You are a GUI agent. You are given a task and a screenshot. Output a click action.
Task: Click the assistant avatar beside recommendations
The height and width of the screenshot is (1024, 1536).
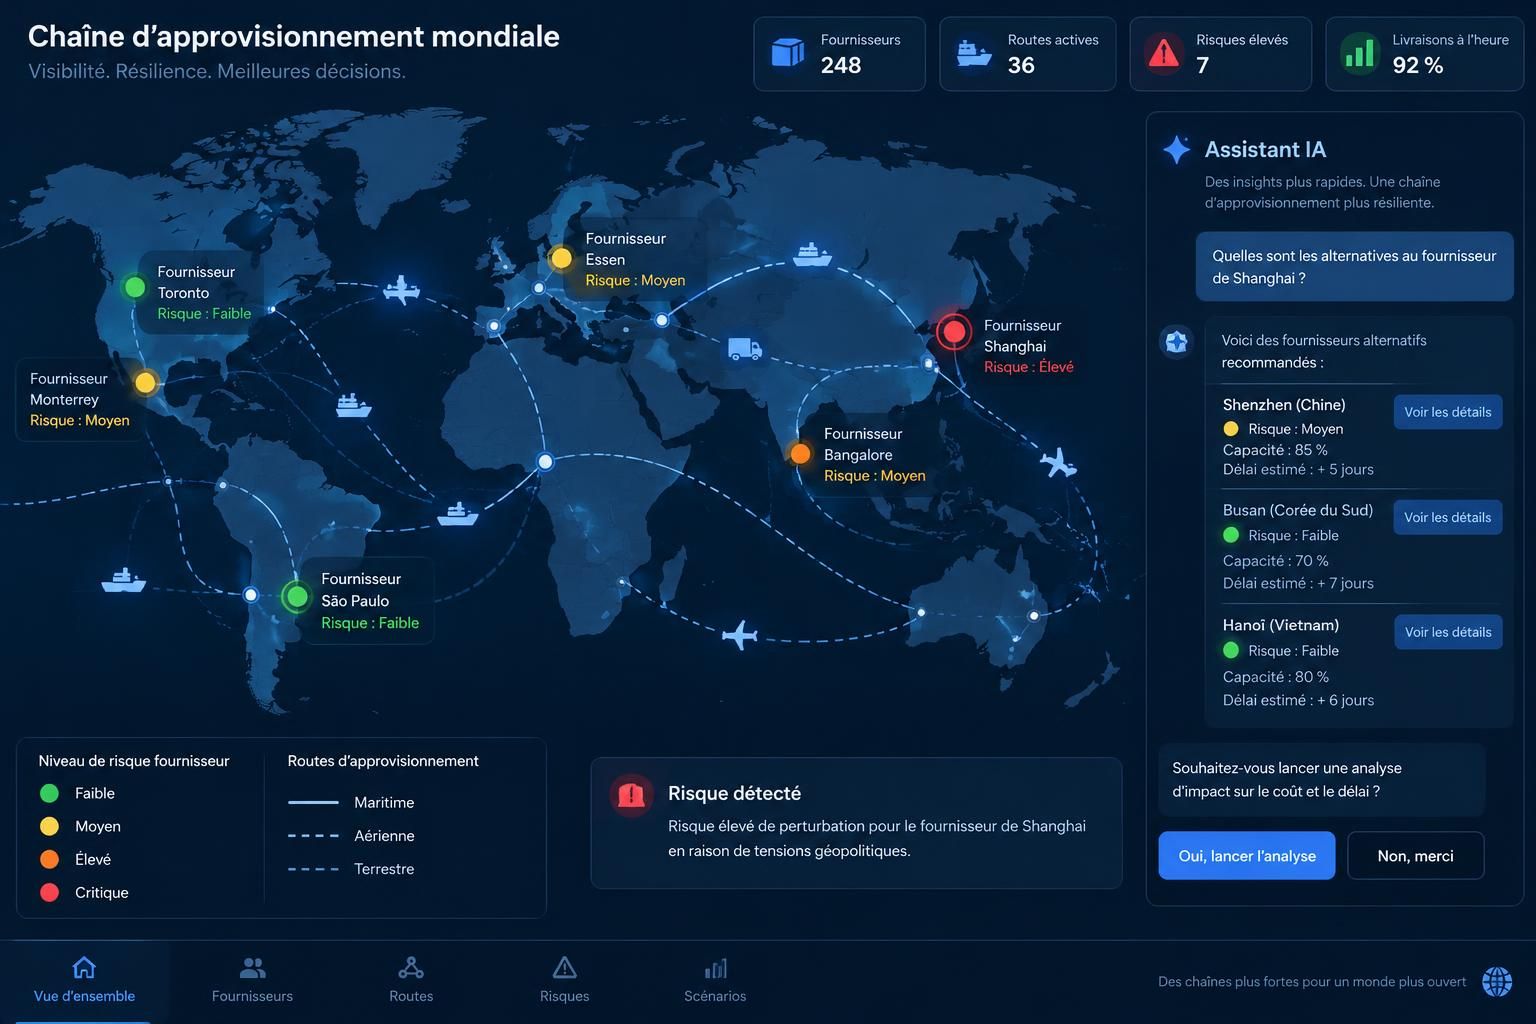(1176, 342)
